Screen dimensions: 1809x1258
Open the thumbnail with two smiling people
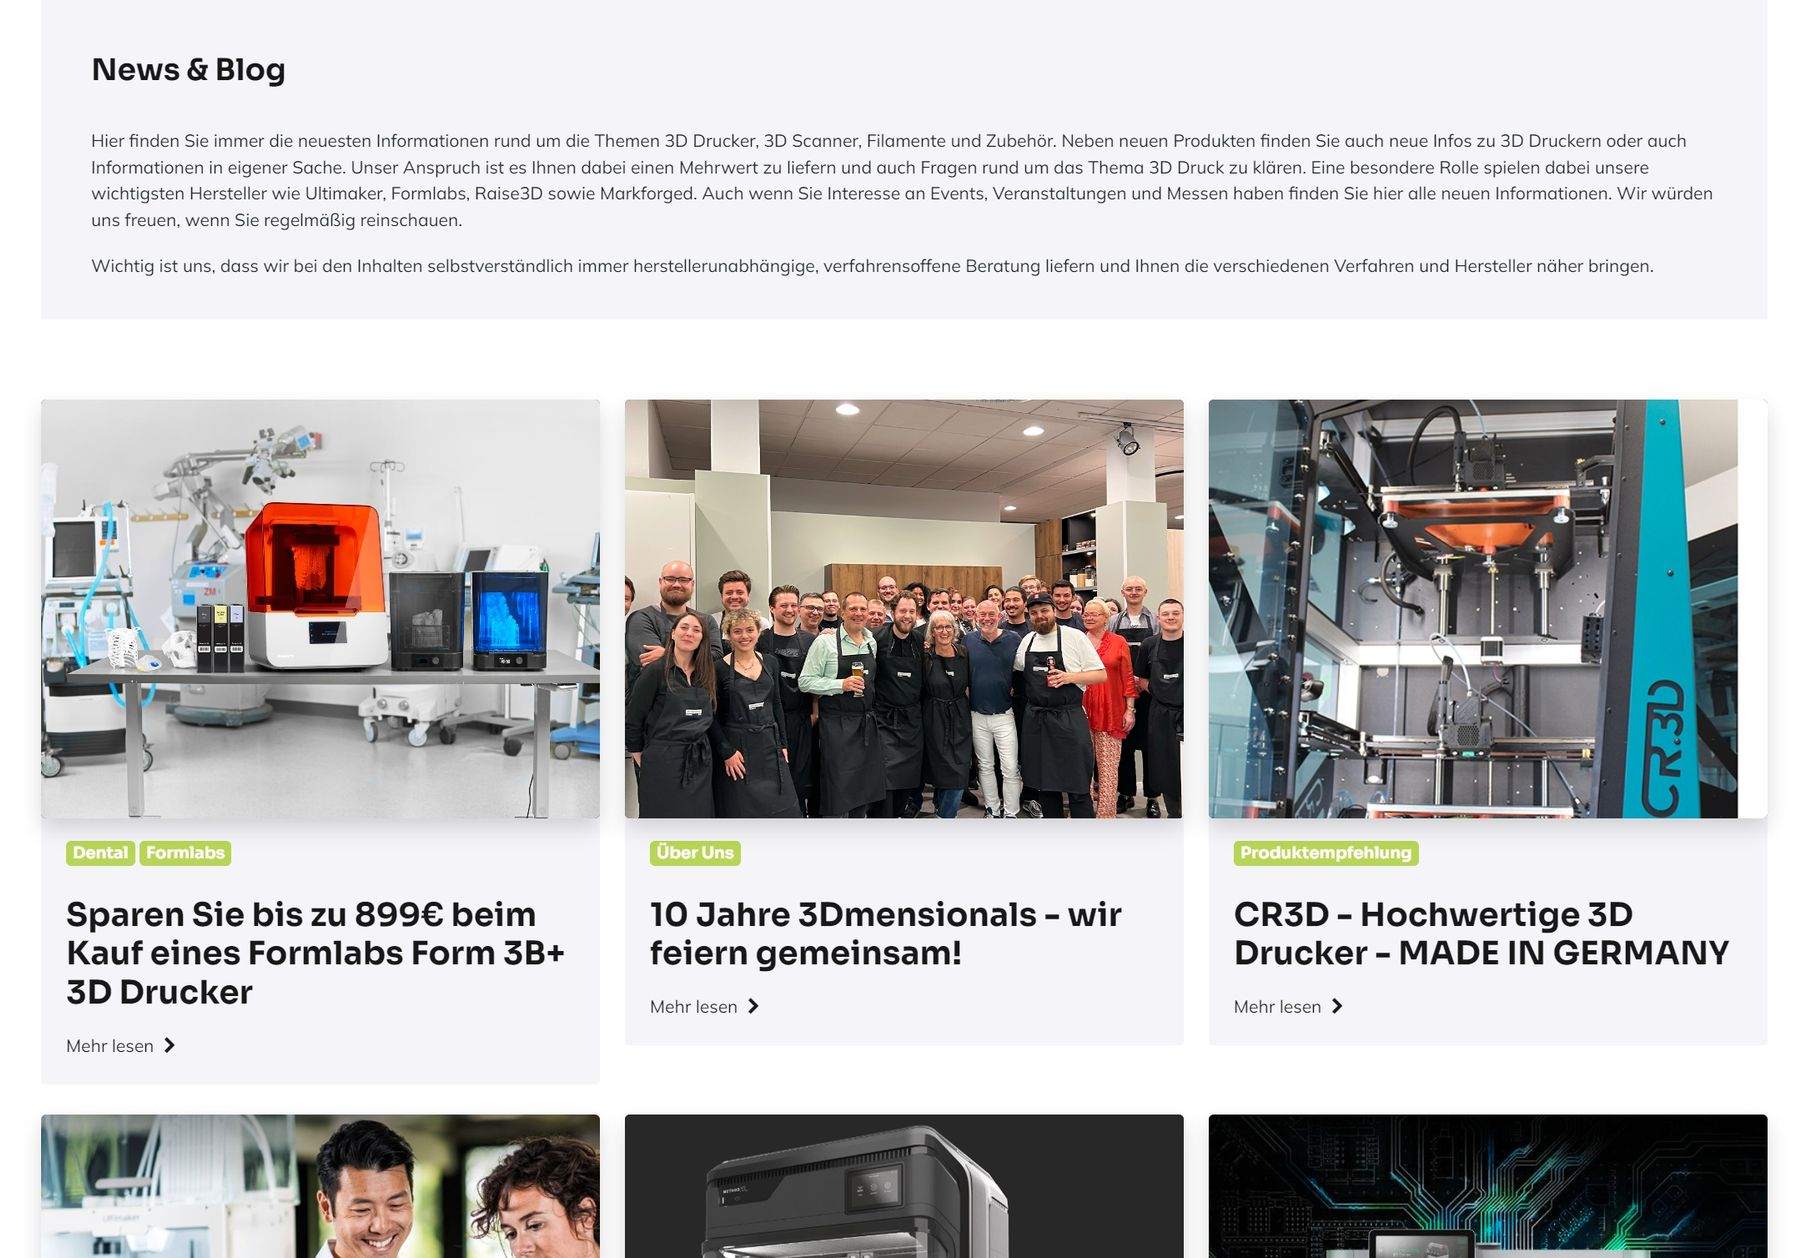tap(320, 1188)
